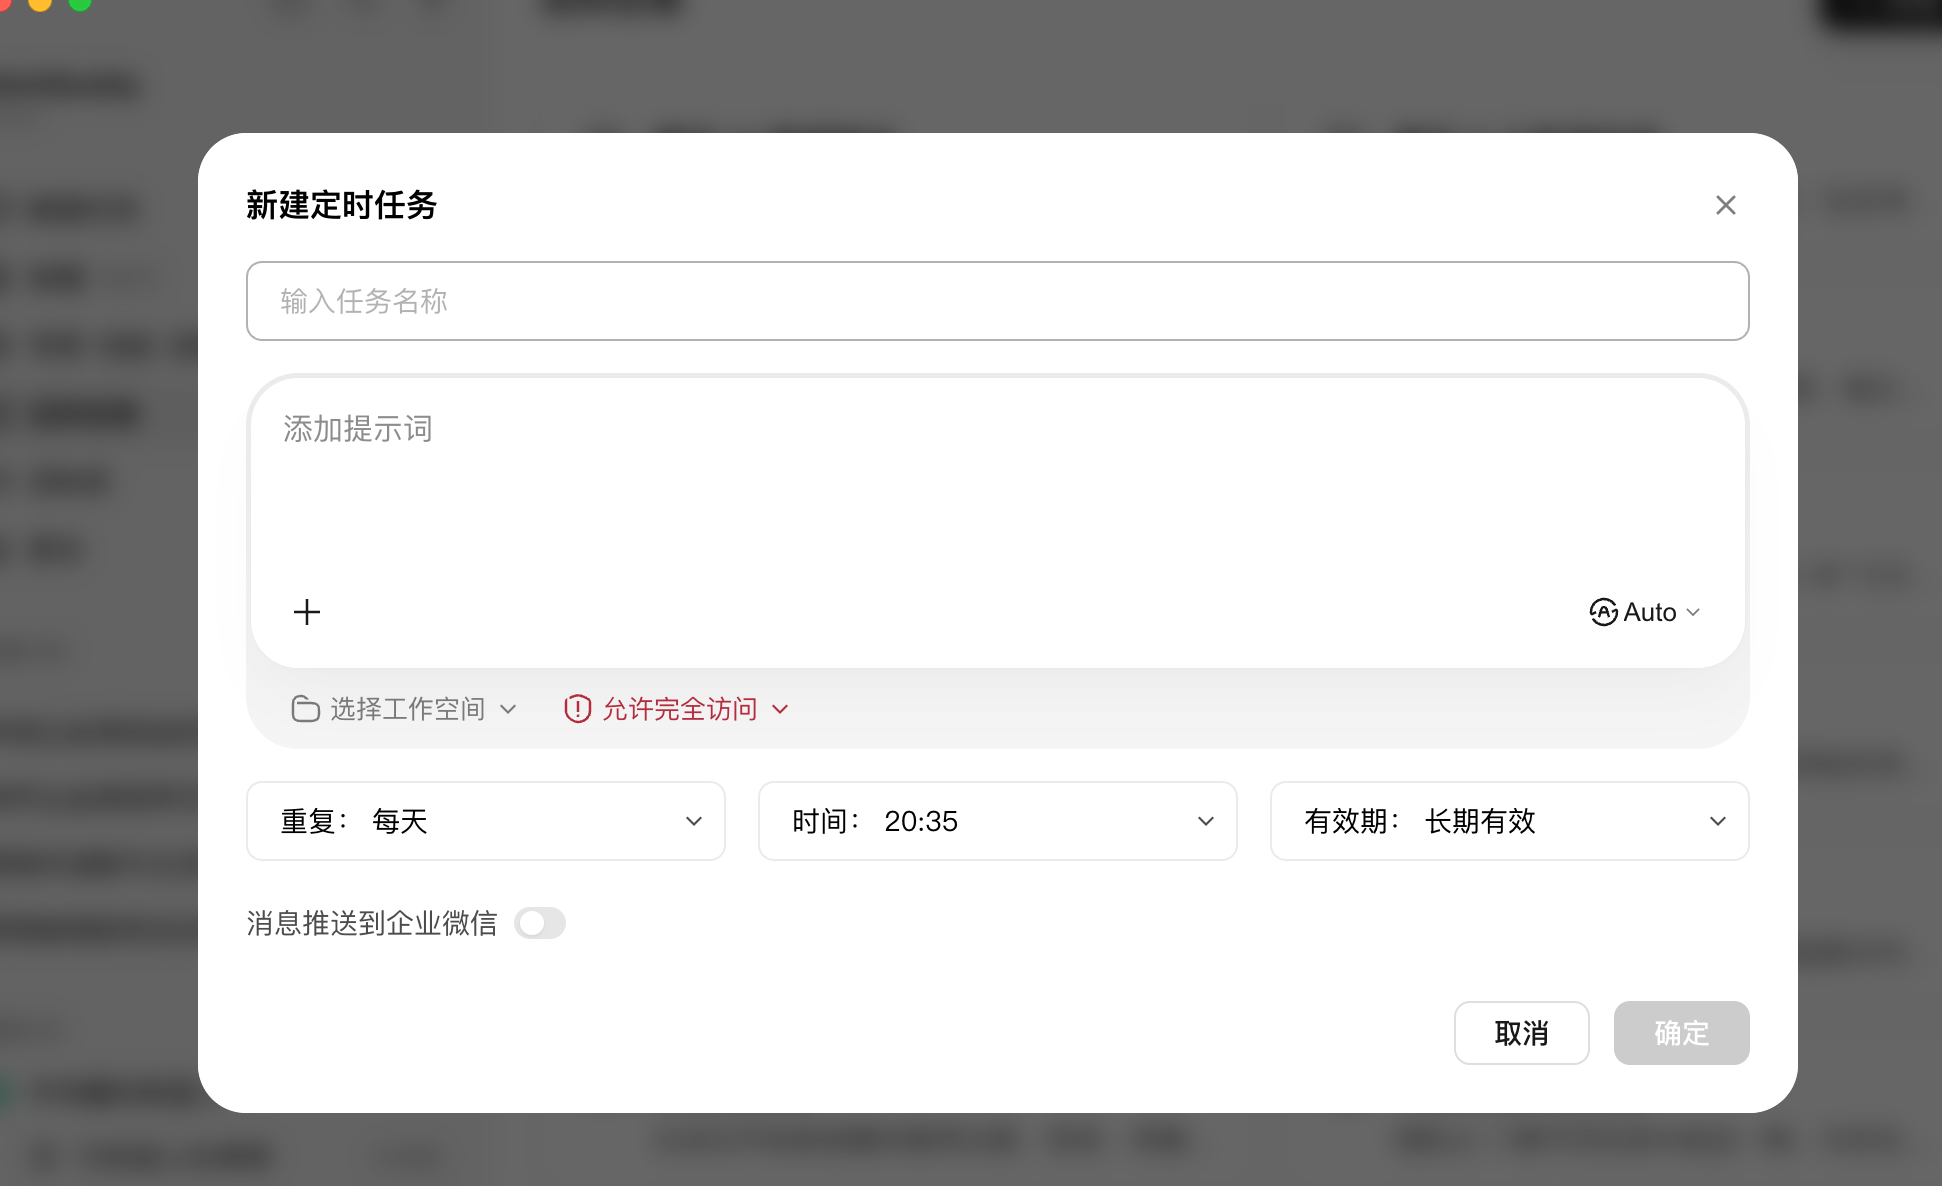The width and height of the screenshot is (1942, 1186).
Task: Click the 新建定时任务 title text
Action: point(342,205)
